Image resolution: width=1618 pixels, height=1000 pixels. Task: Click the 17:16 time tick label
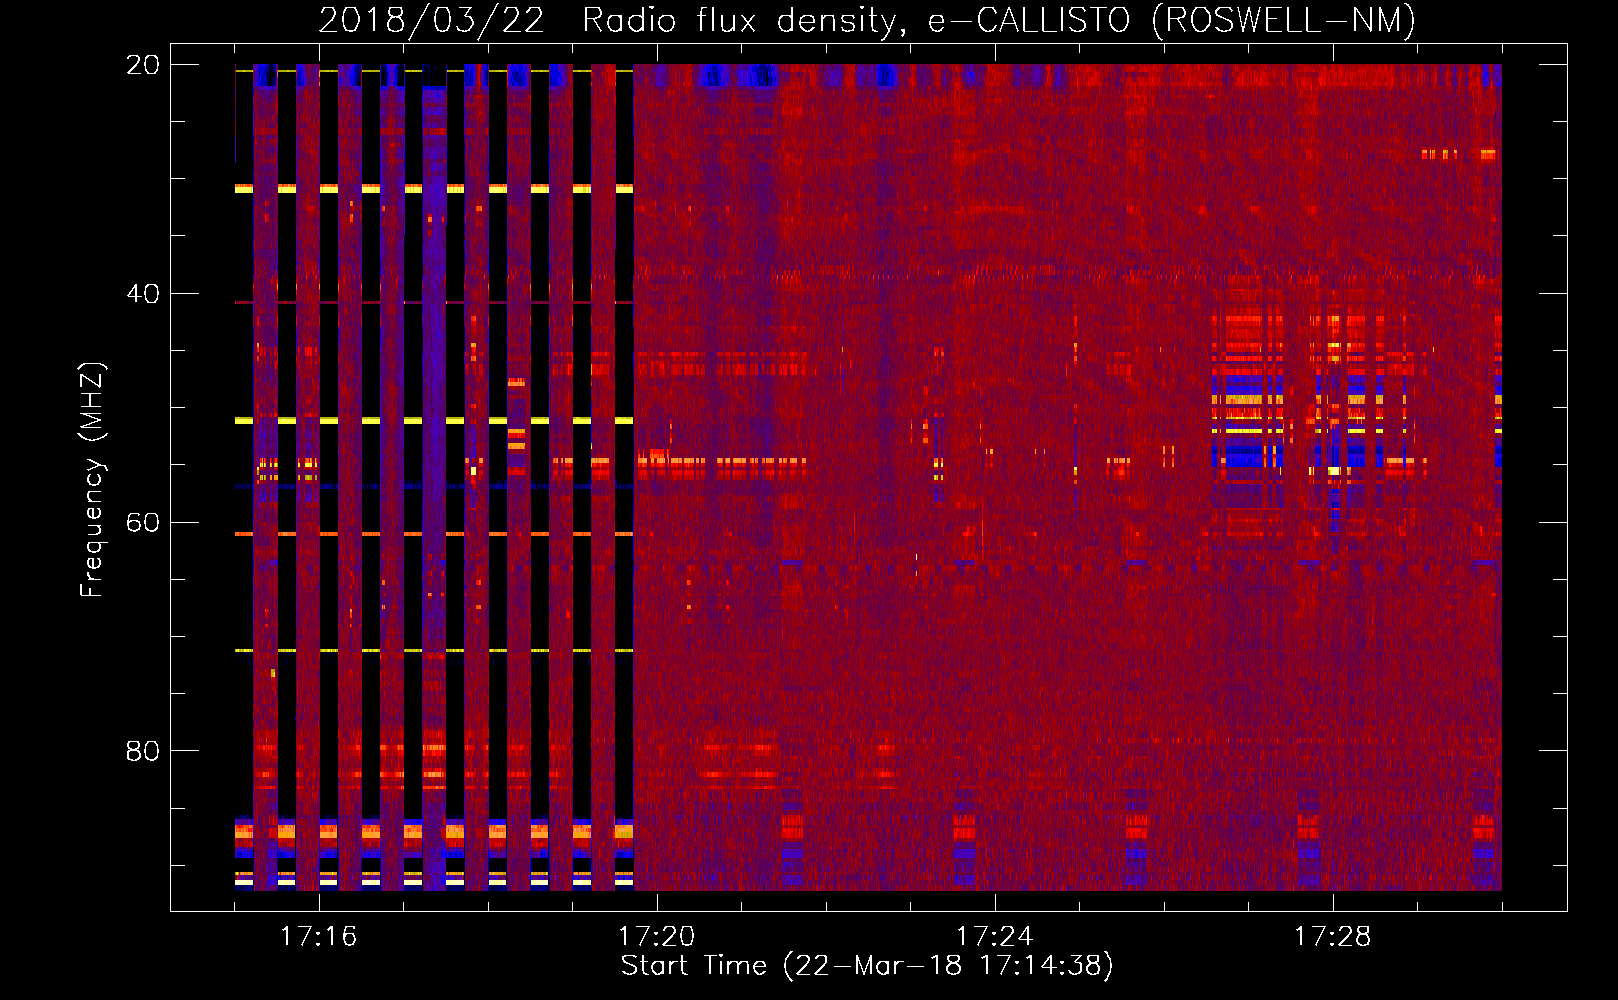point(318,937)
